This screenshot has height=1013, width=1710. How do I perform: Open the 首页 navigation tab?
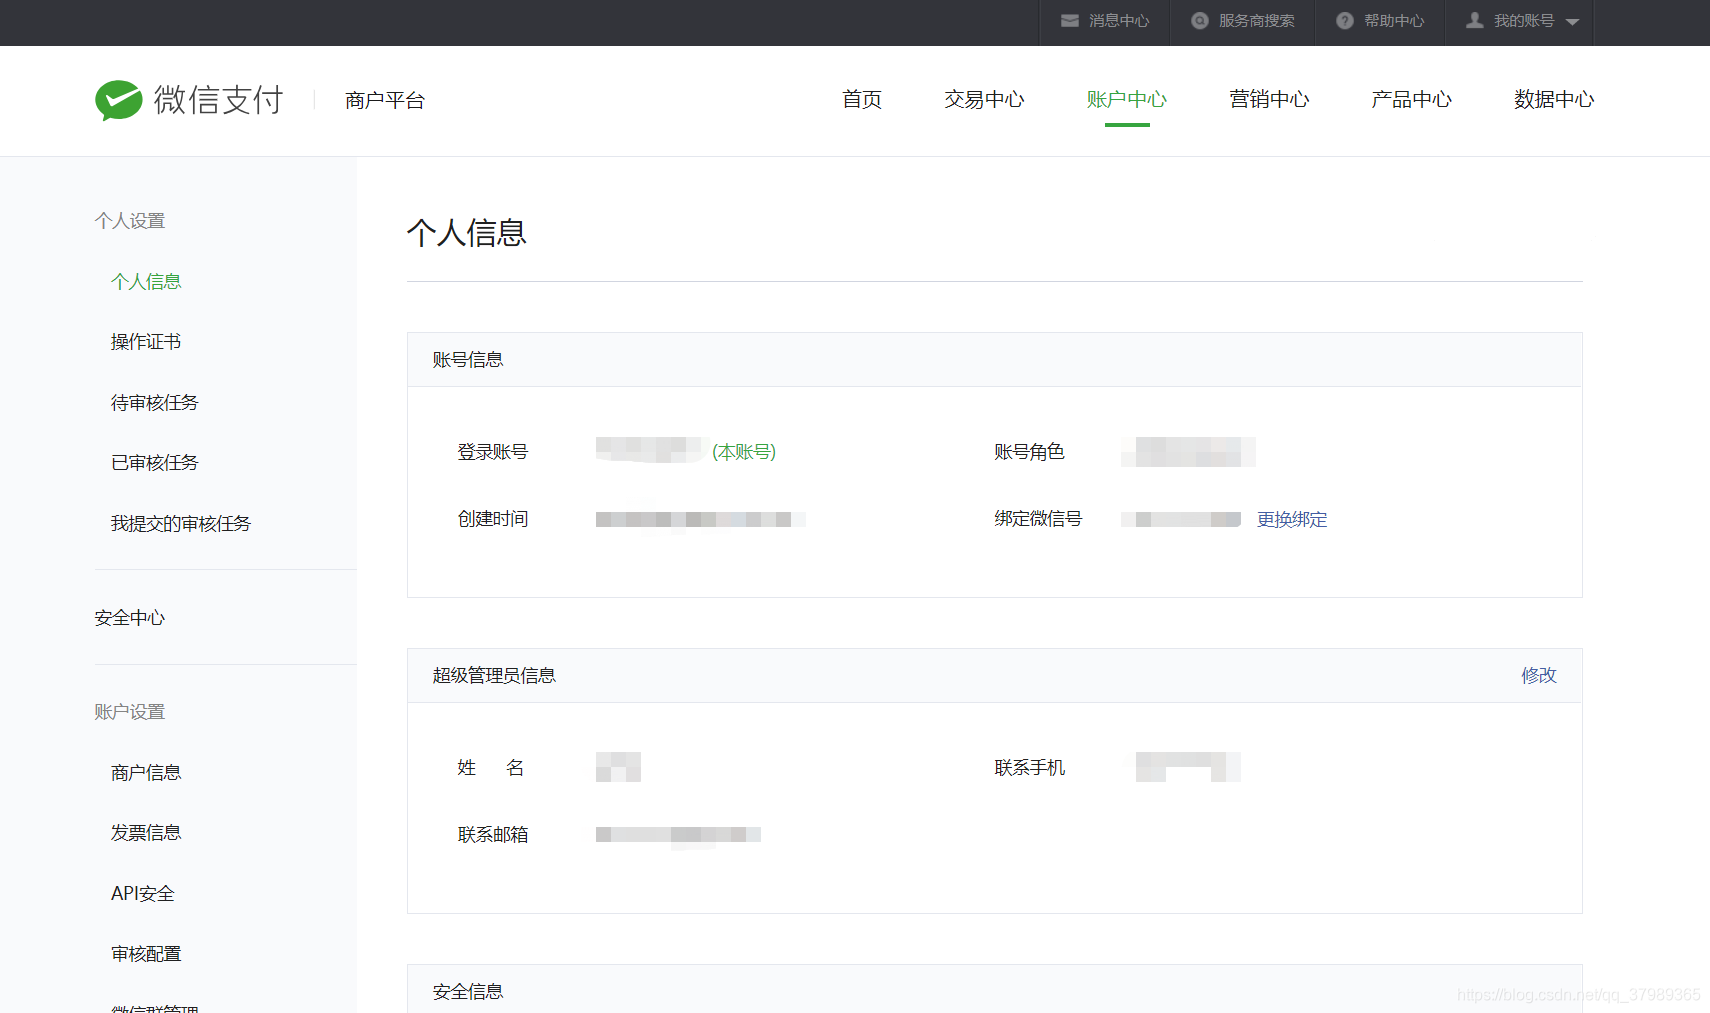862,99
